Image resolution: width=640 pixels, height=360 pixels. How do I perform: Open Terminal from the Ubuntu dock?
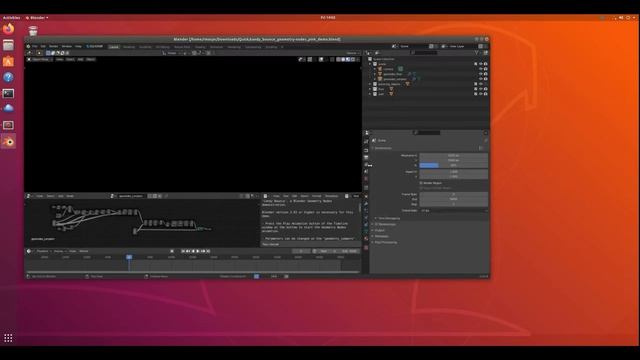tap(8, 93)
